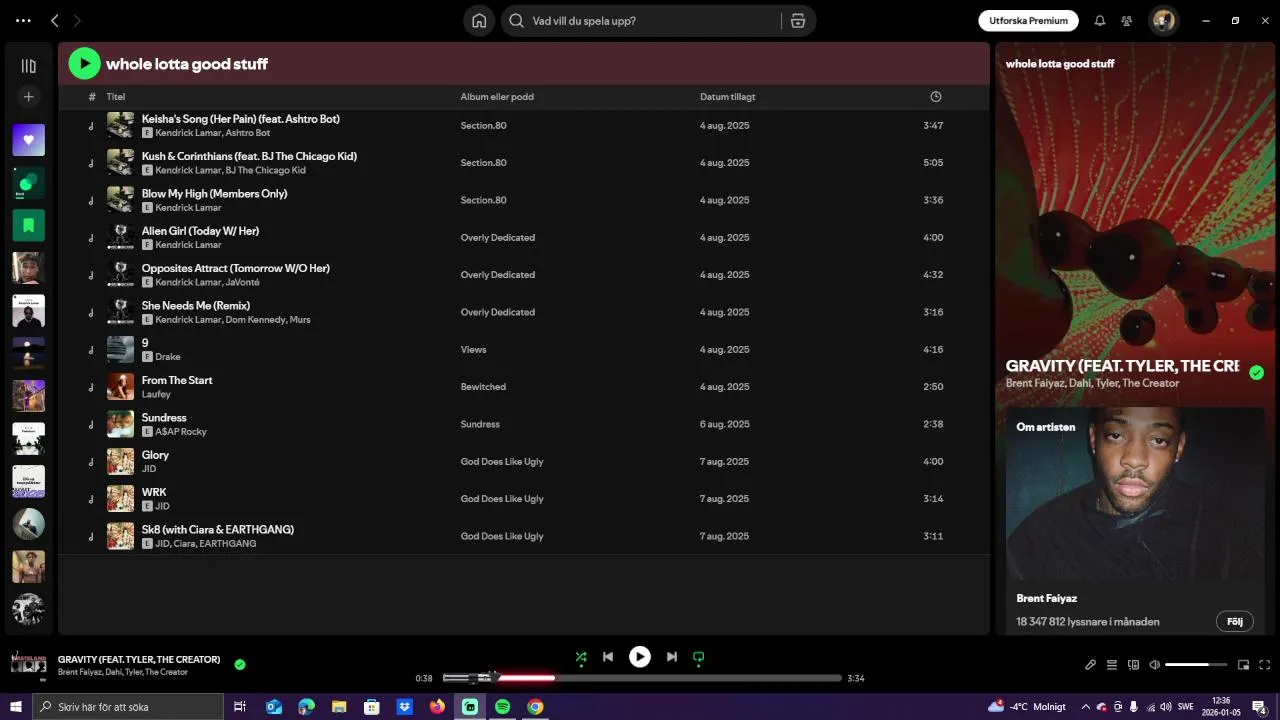Open Outlook from the taskbar
The height and width of the screenshot is (720, 1280).
click(x=274, y=707)
